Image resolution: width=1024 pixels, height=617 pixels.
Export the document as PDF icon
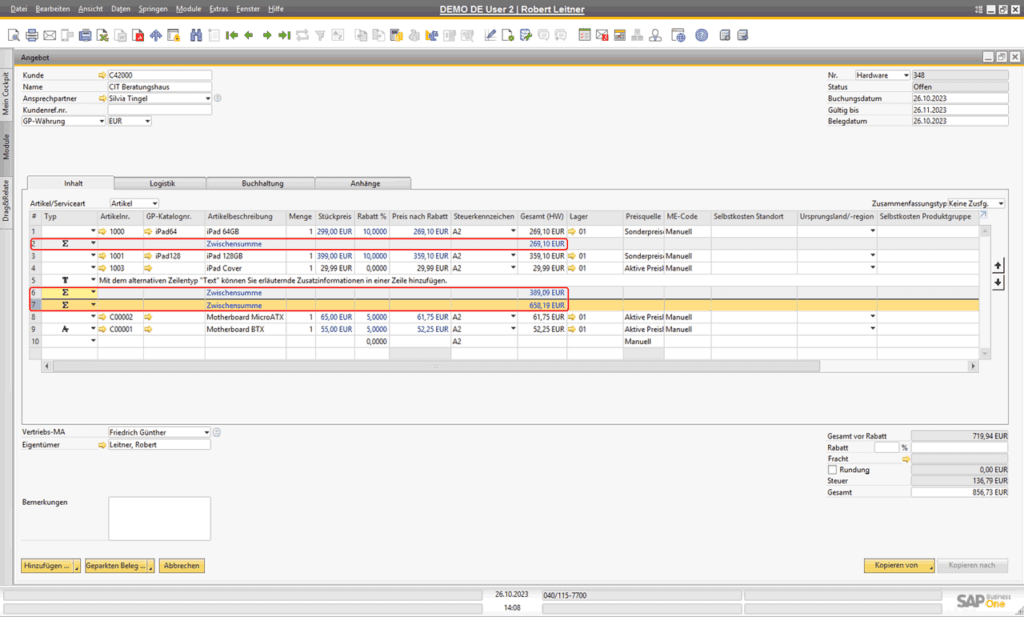tap(137, 35)
